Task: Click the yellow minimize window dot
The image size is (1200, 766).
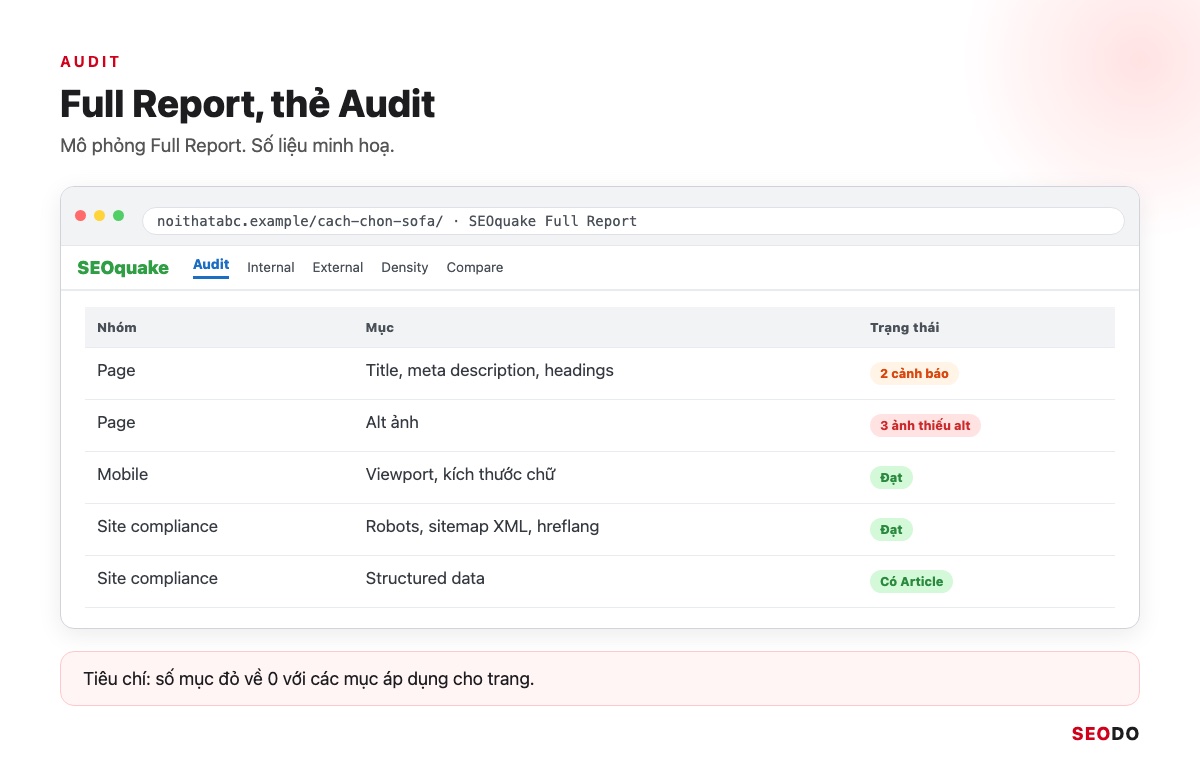Action: point(100,216)
